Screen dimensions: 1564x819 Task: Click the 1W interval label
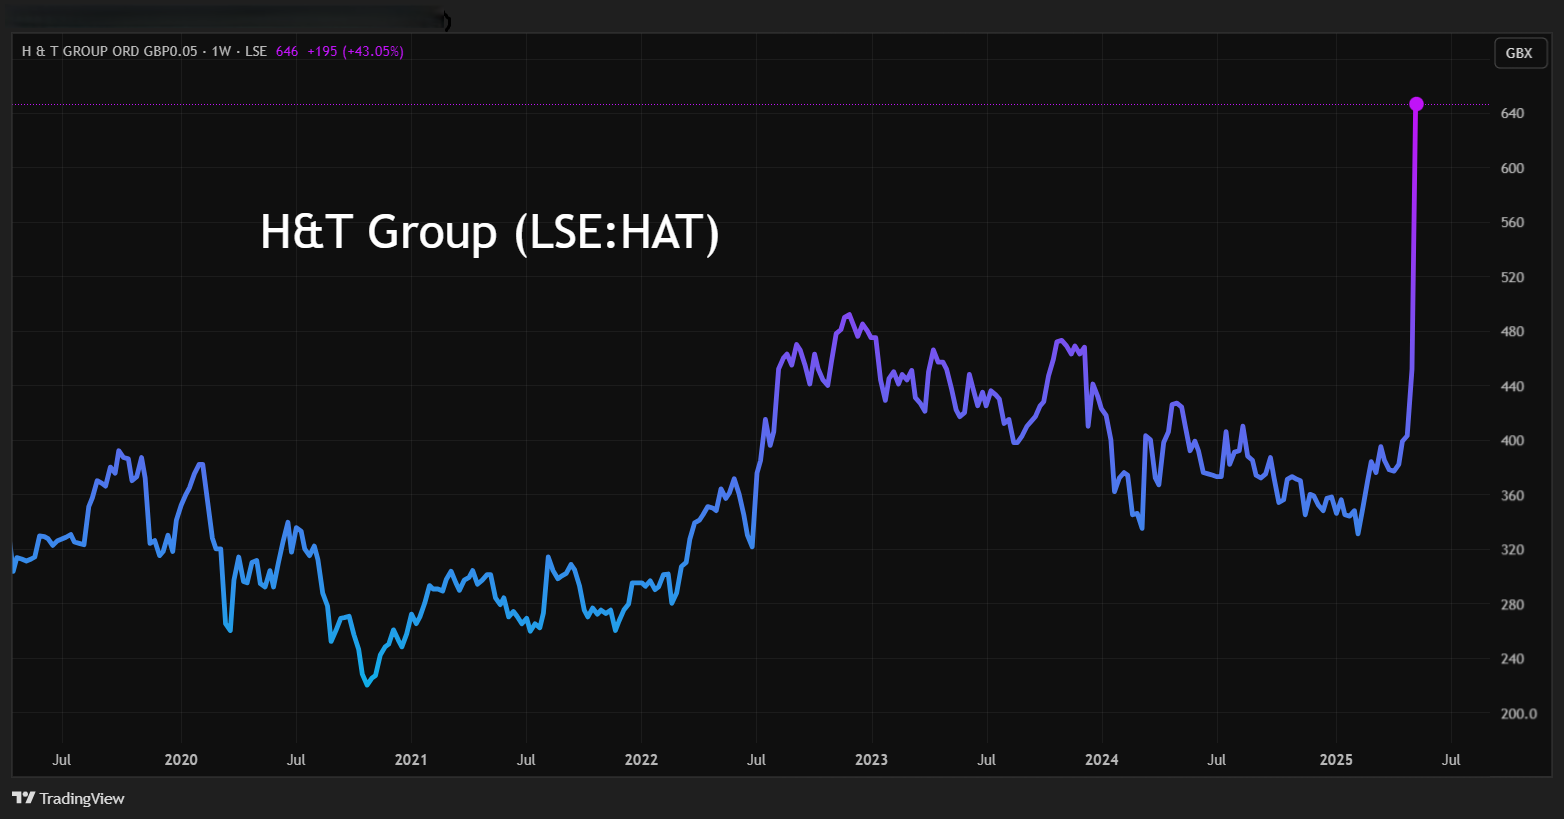tap(221, 51)
